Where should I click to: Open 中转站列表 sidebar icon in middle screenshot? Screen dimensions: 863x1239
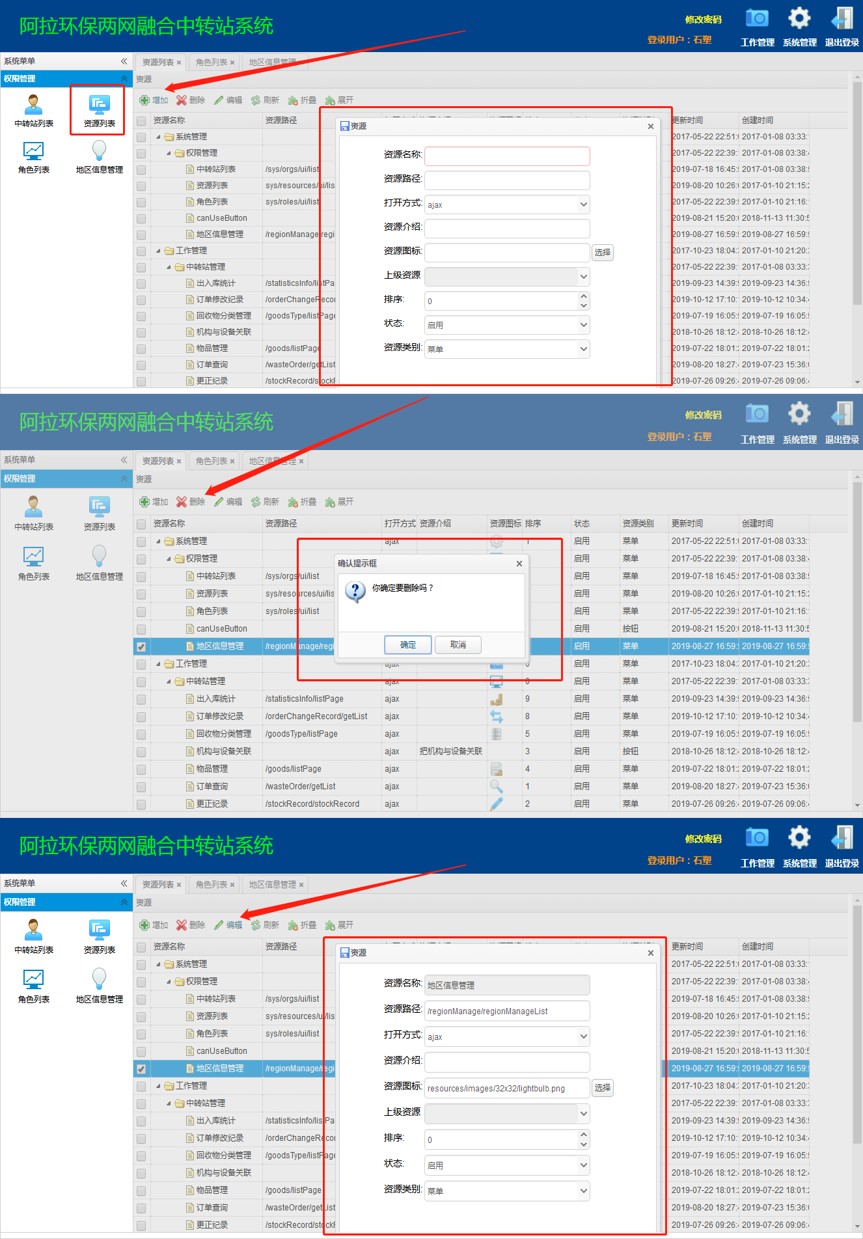34,507
